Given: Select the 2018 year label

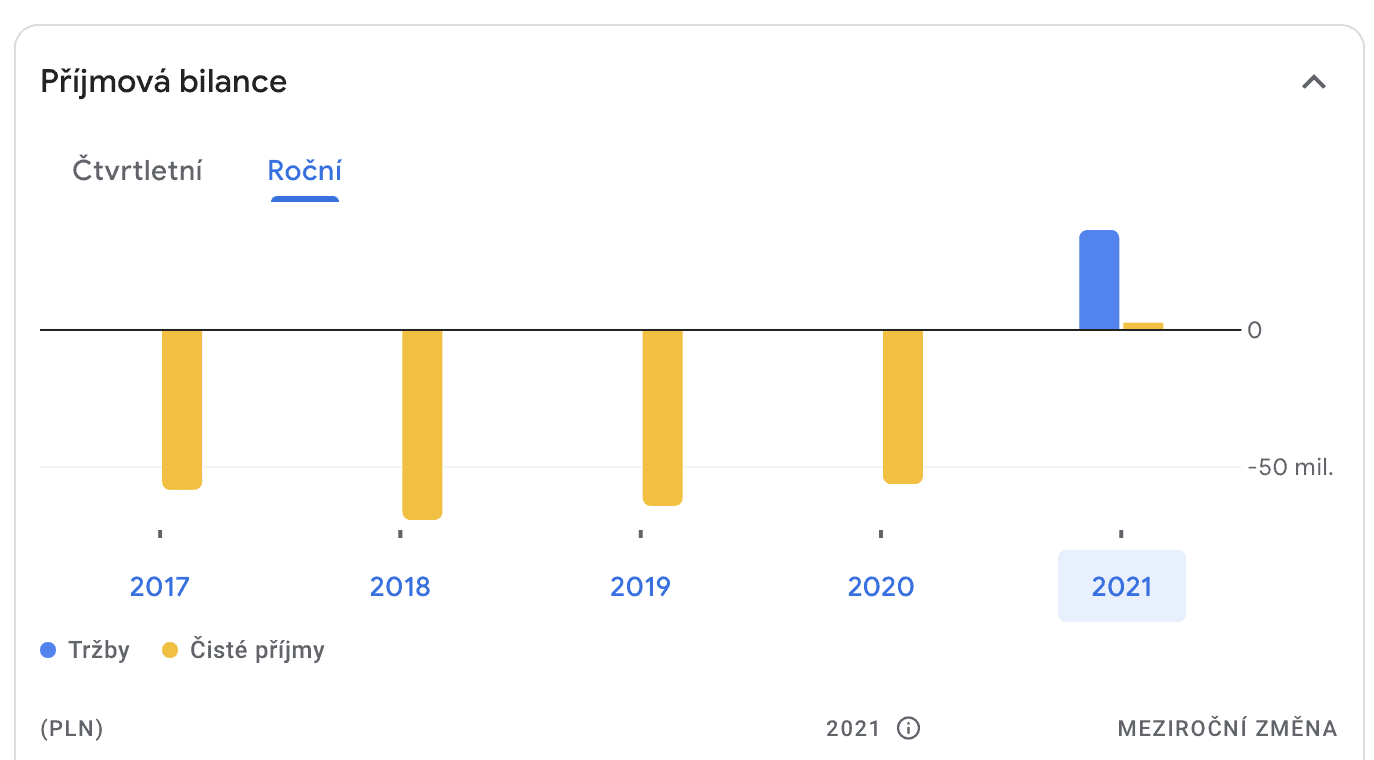Looking at the screenshot, I should [x=400, y=586].
